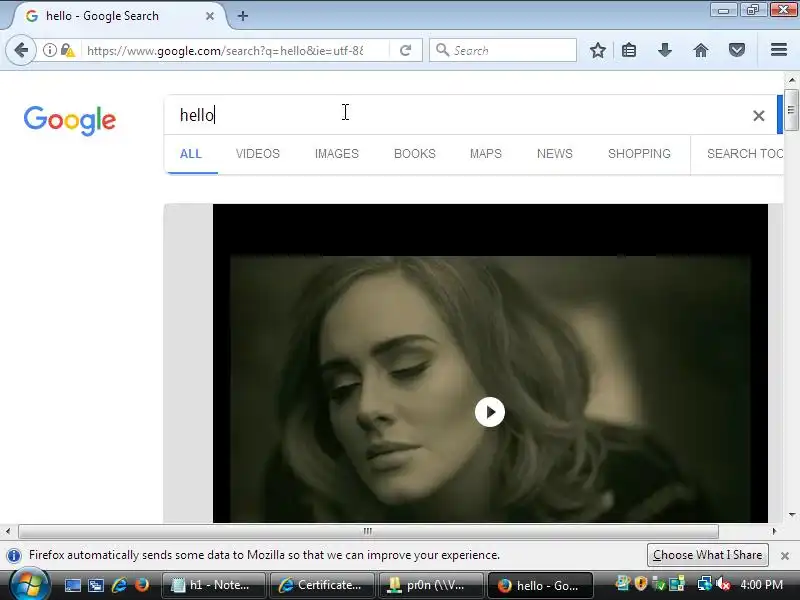800x600 pixels.
Task: Launch Firefox from quick launch bar
Action: [x=142, y=585]
